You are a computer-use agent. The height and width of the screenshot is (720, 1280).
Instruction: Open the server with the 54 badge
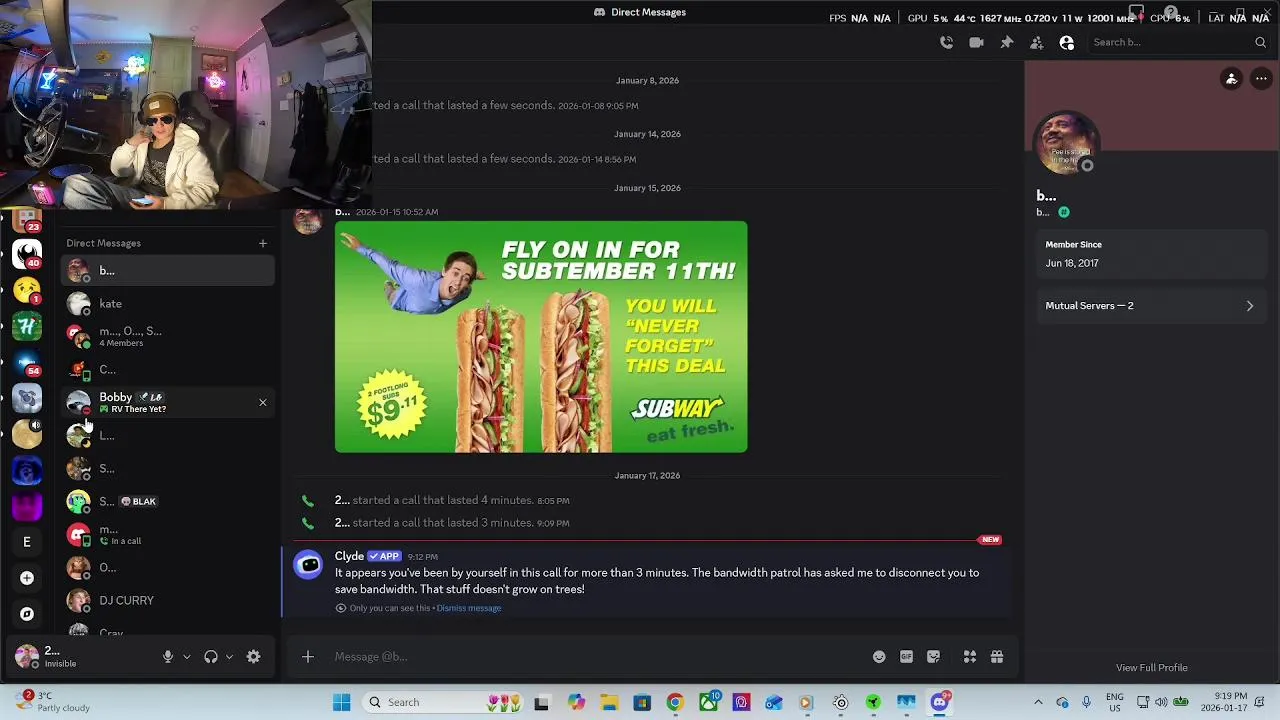tap(27, 362)
